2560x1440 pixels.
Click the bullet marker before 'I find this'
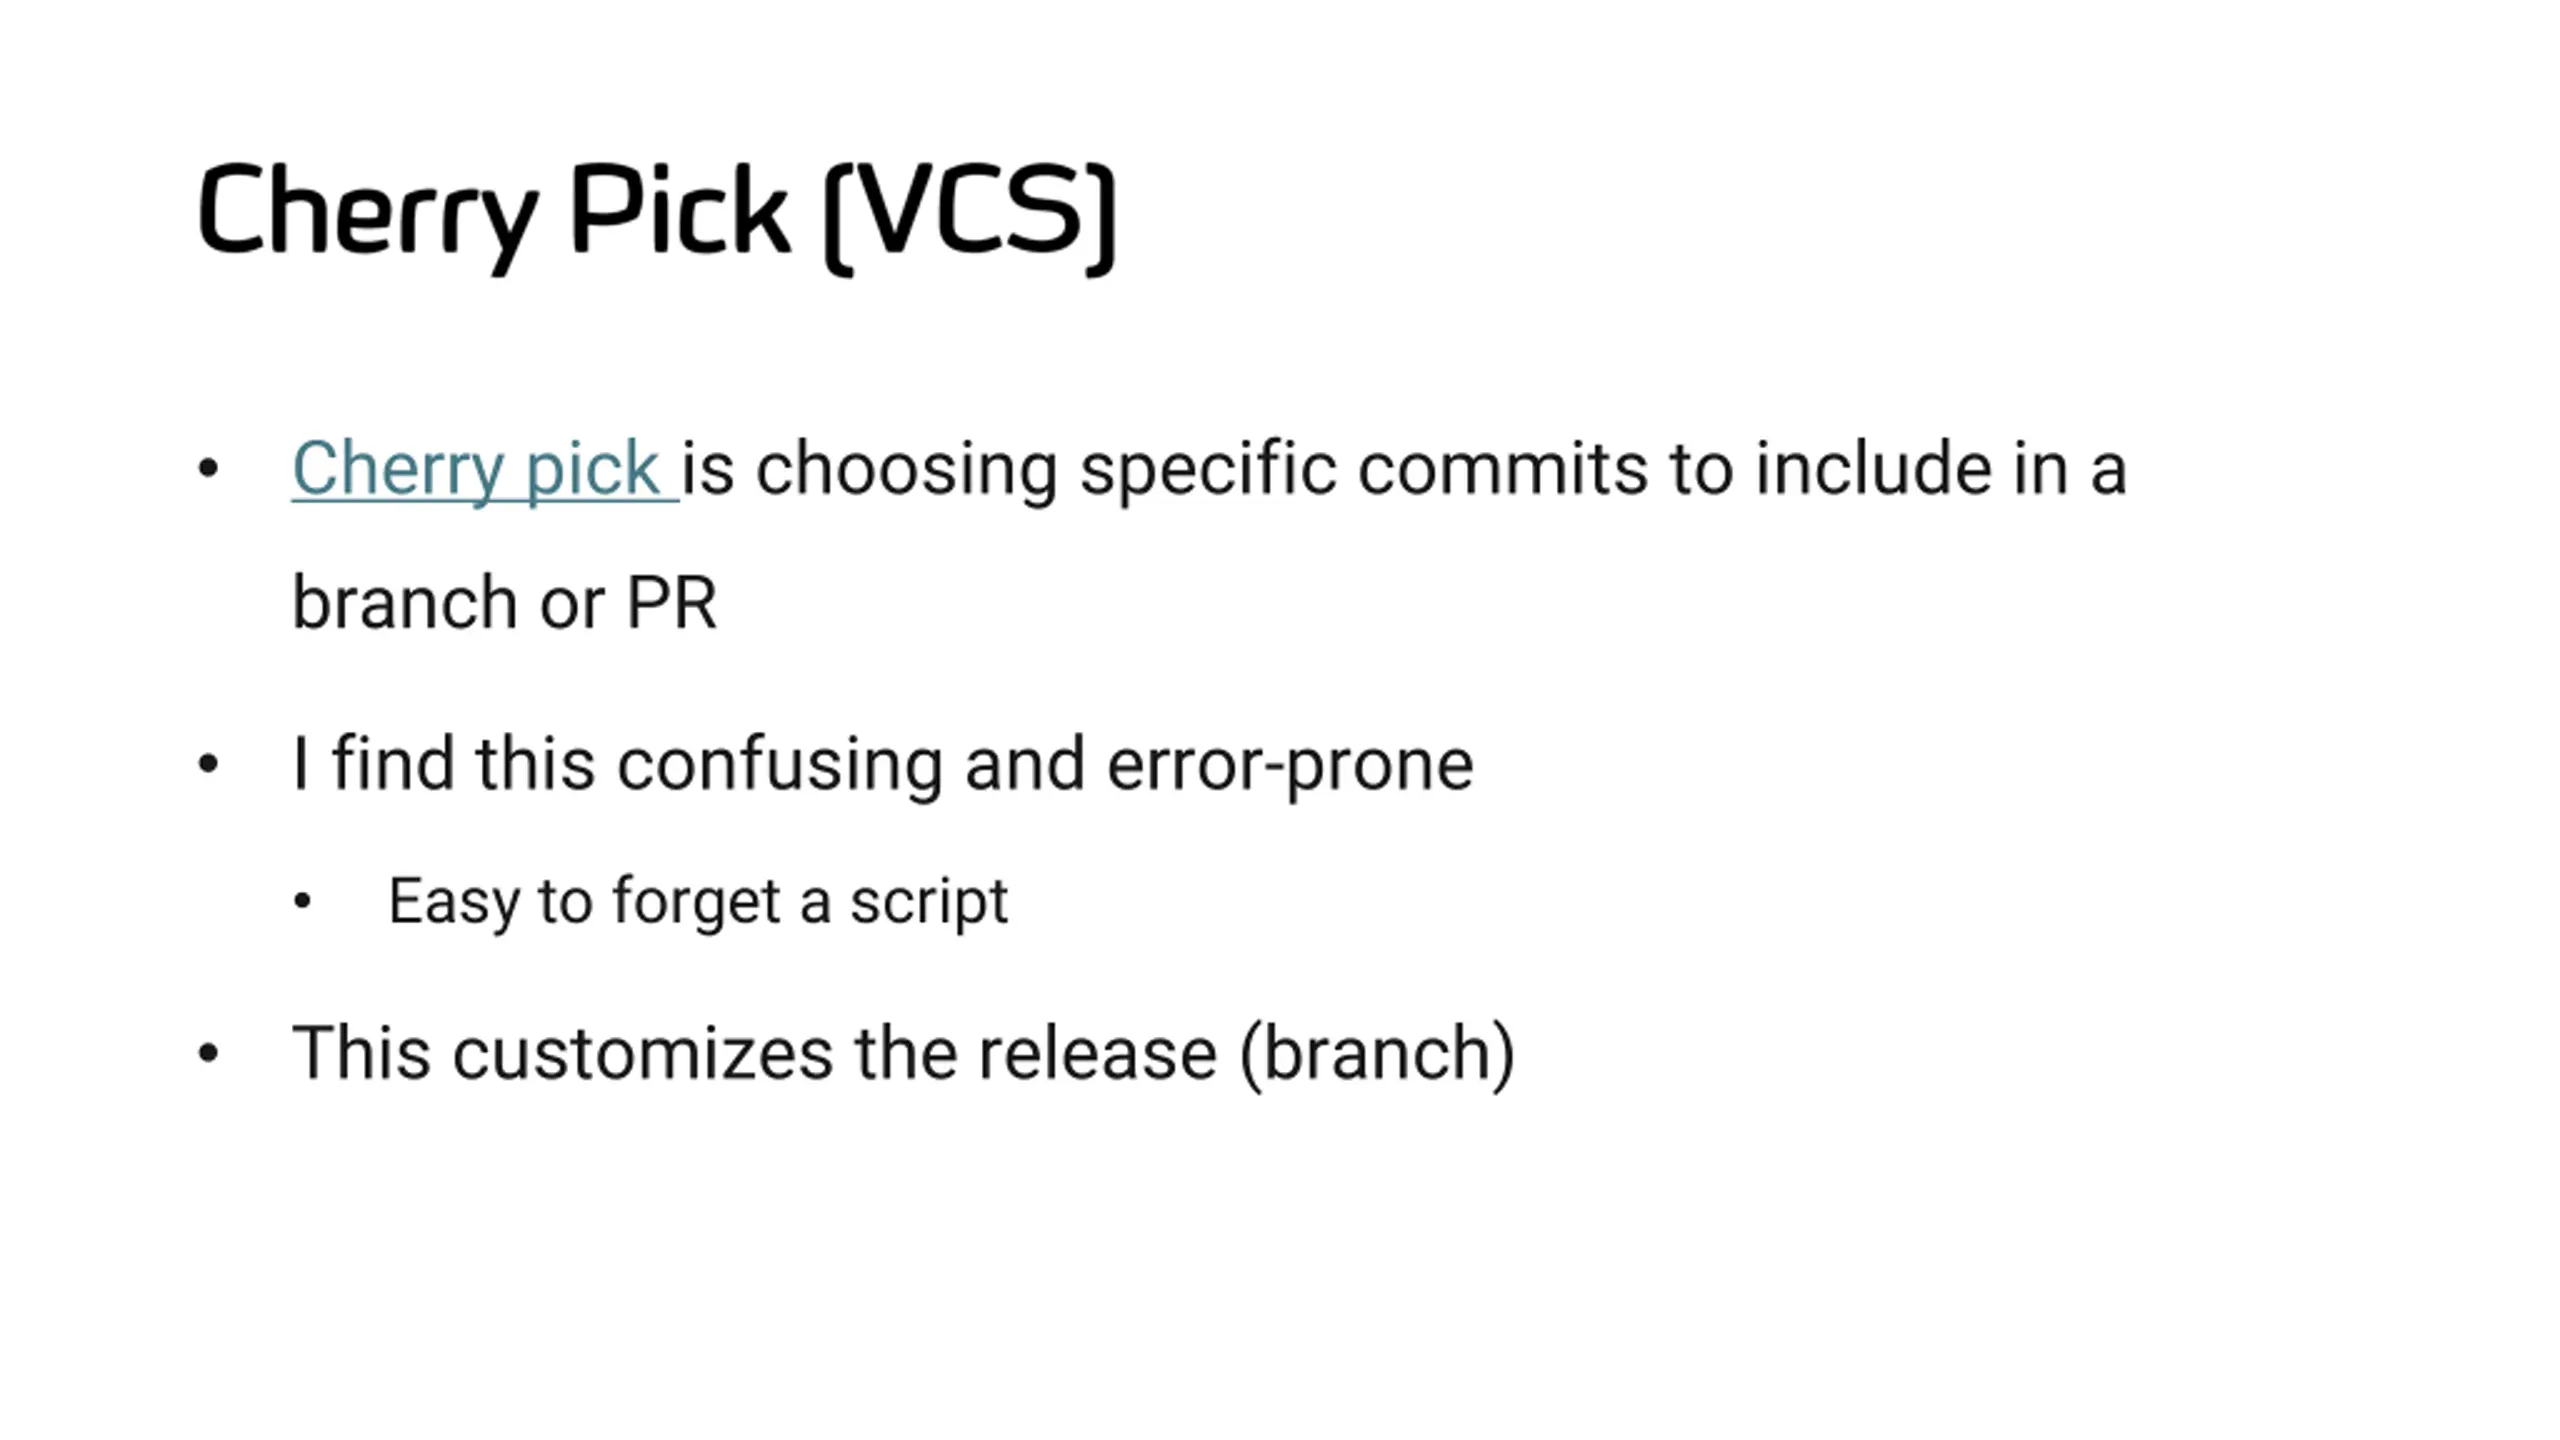click(208, 765)
